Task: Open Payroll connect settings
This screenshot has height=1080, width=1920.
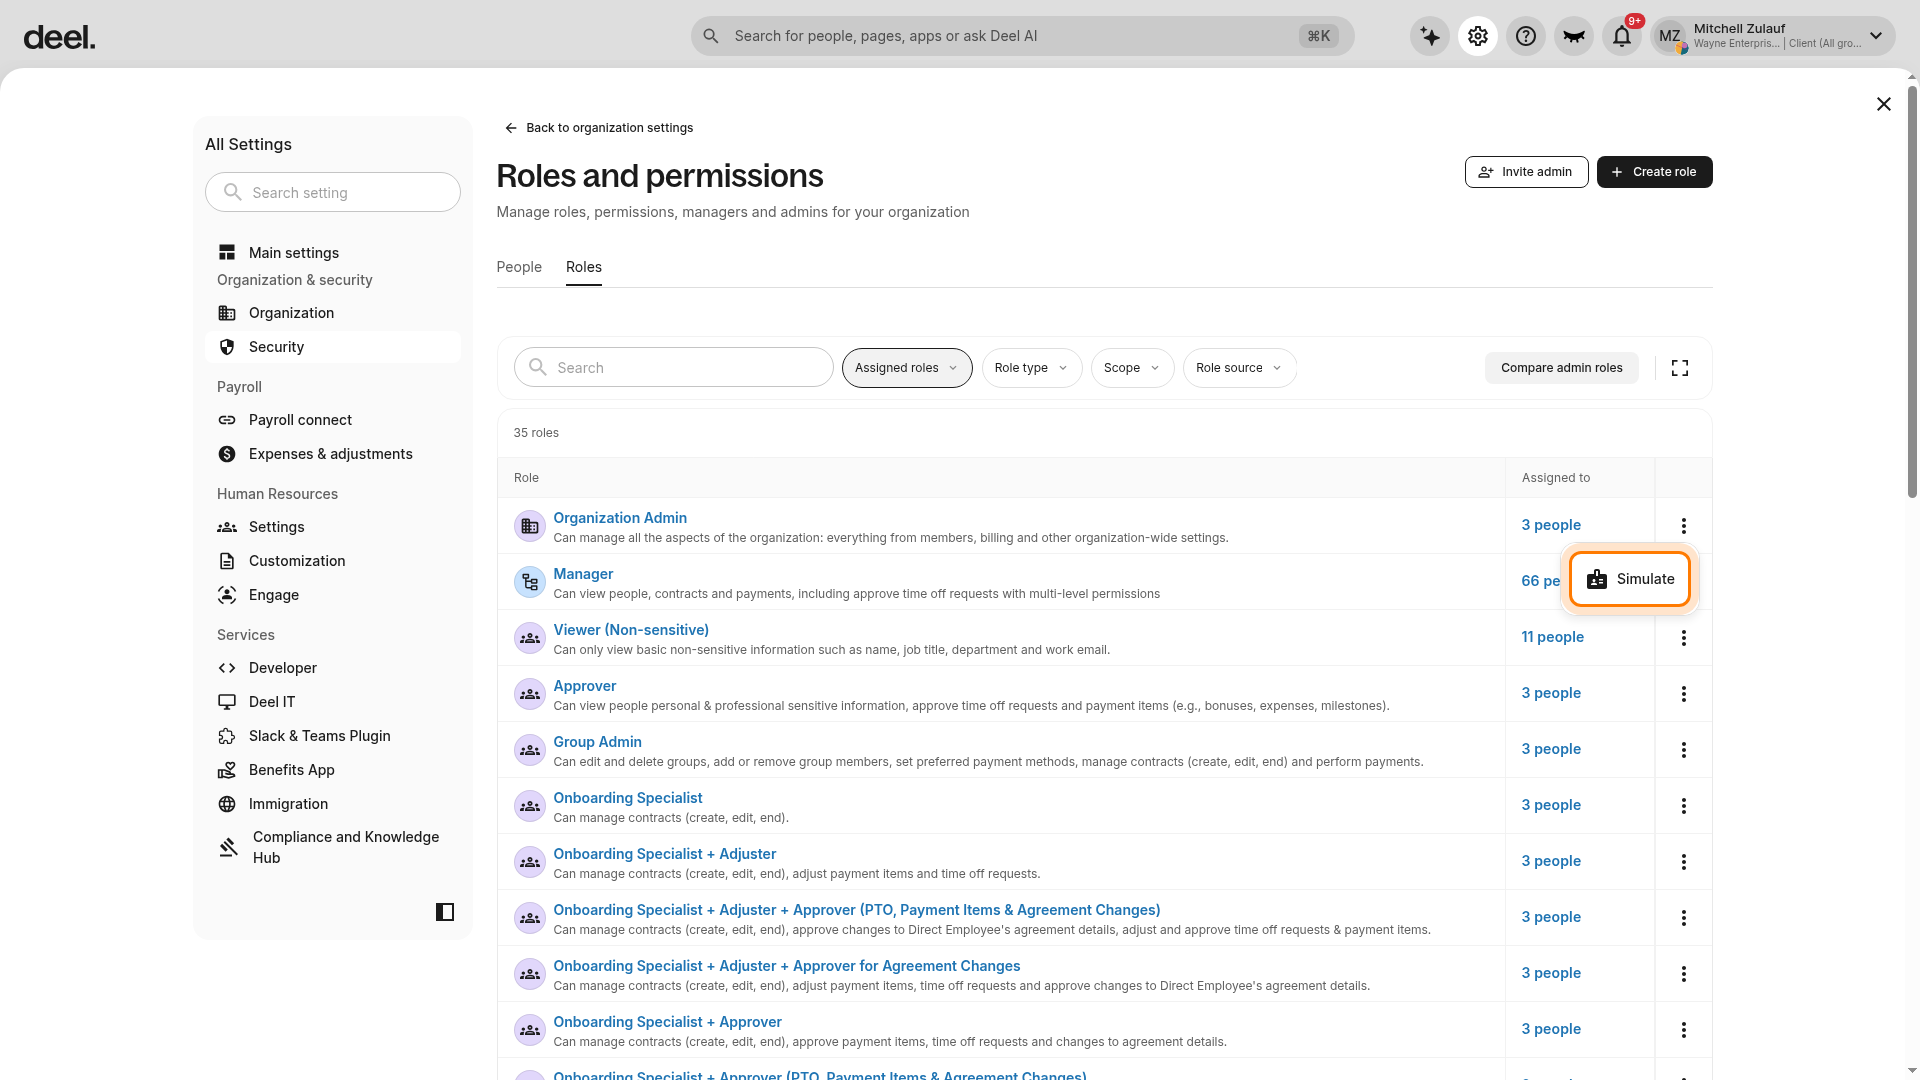Action: [333, 420]
